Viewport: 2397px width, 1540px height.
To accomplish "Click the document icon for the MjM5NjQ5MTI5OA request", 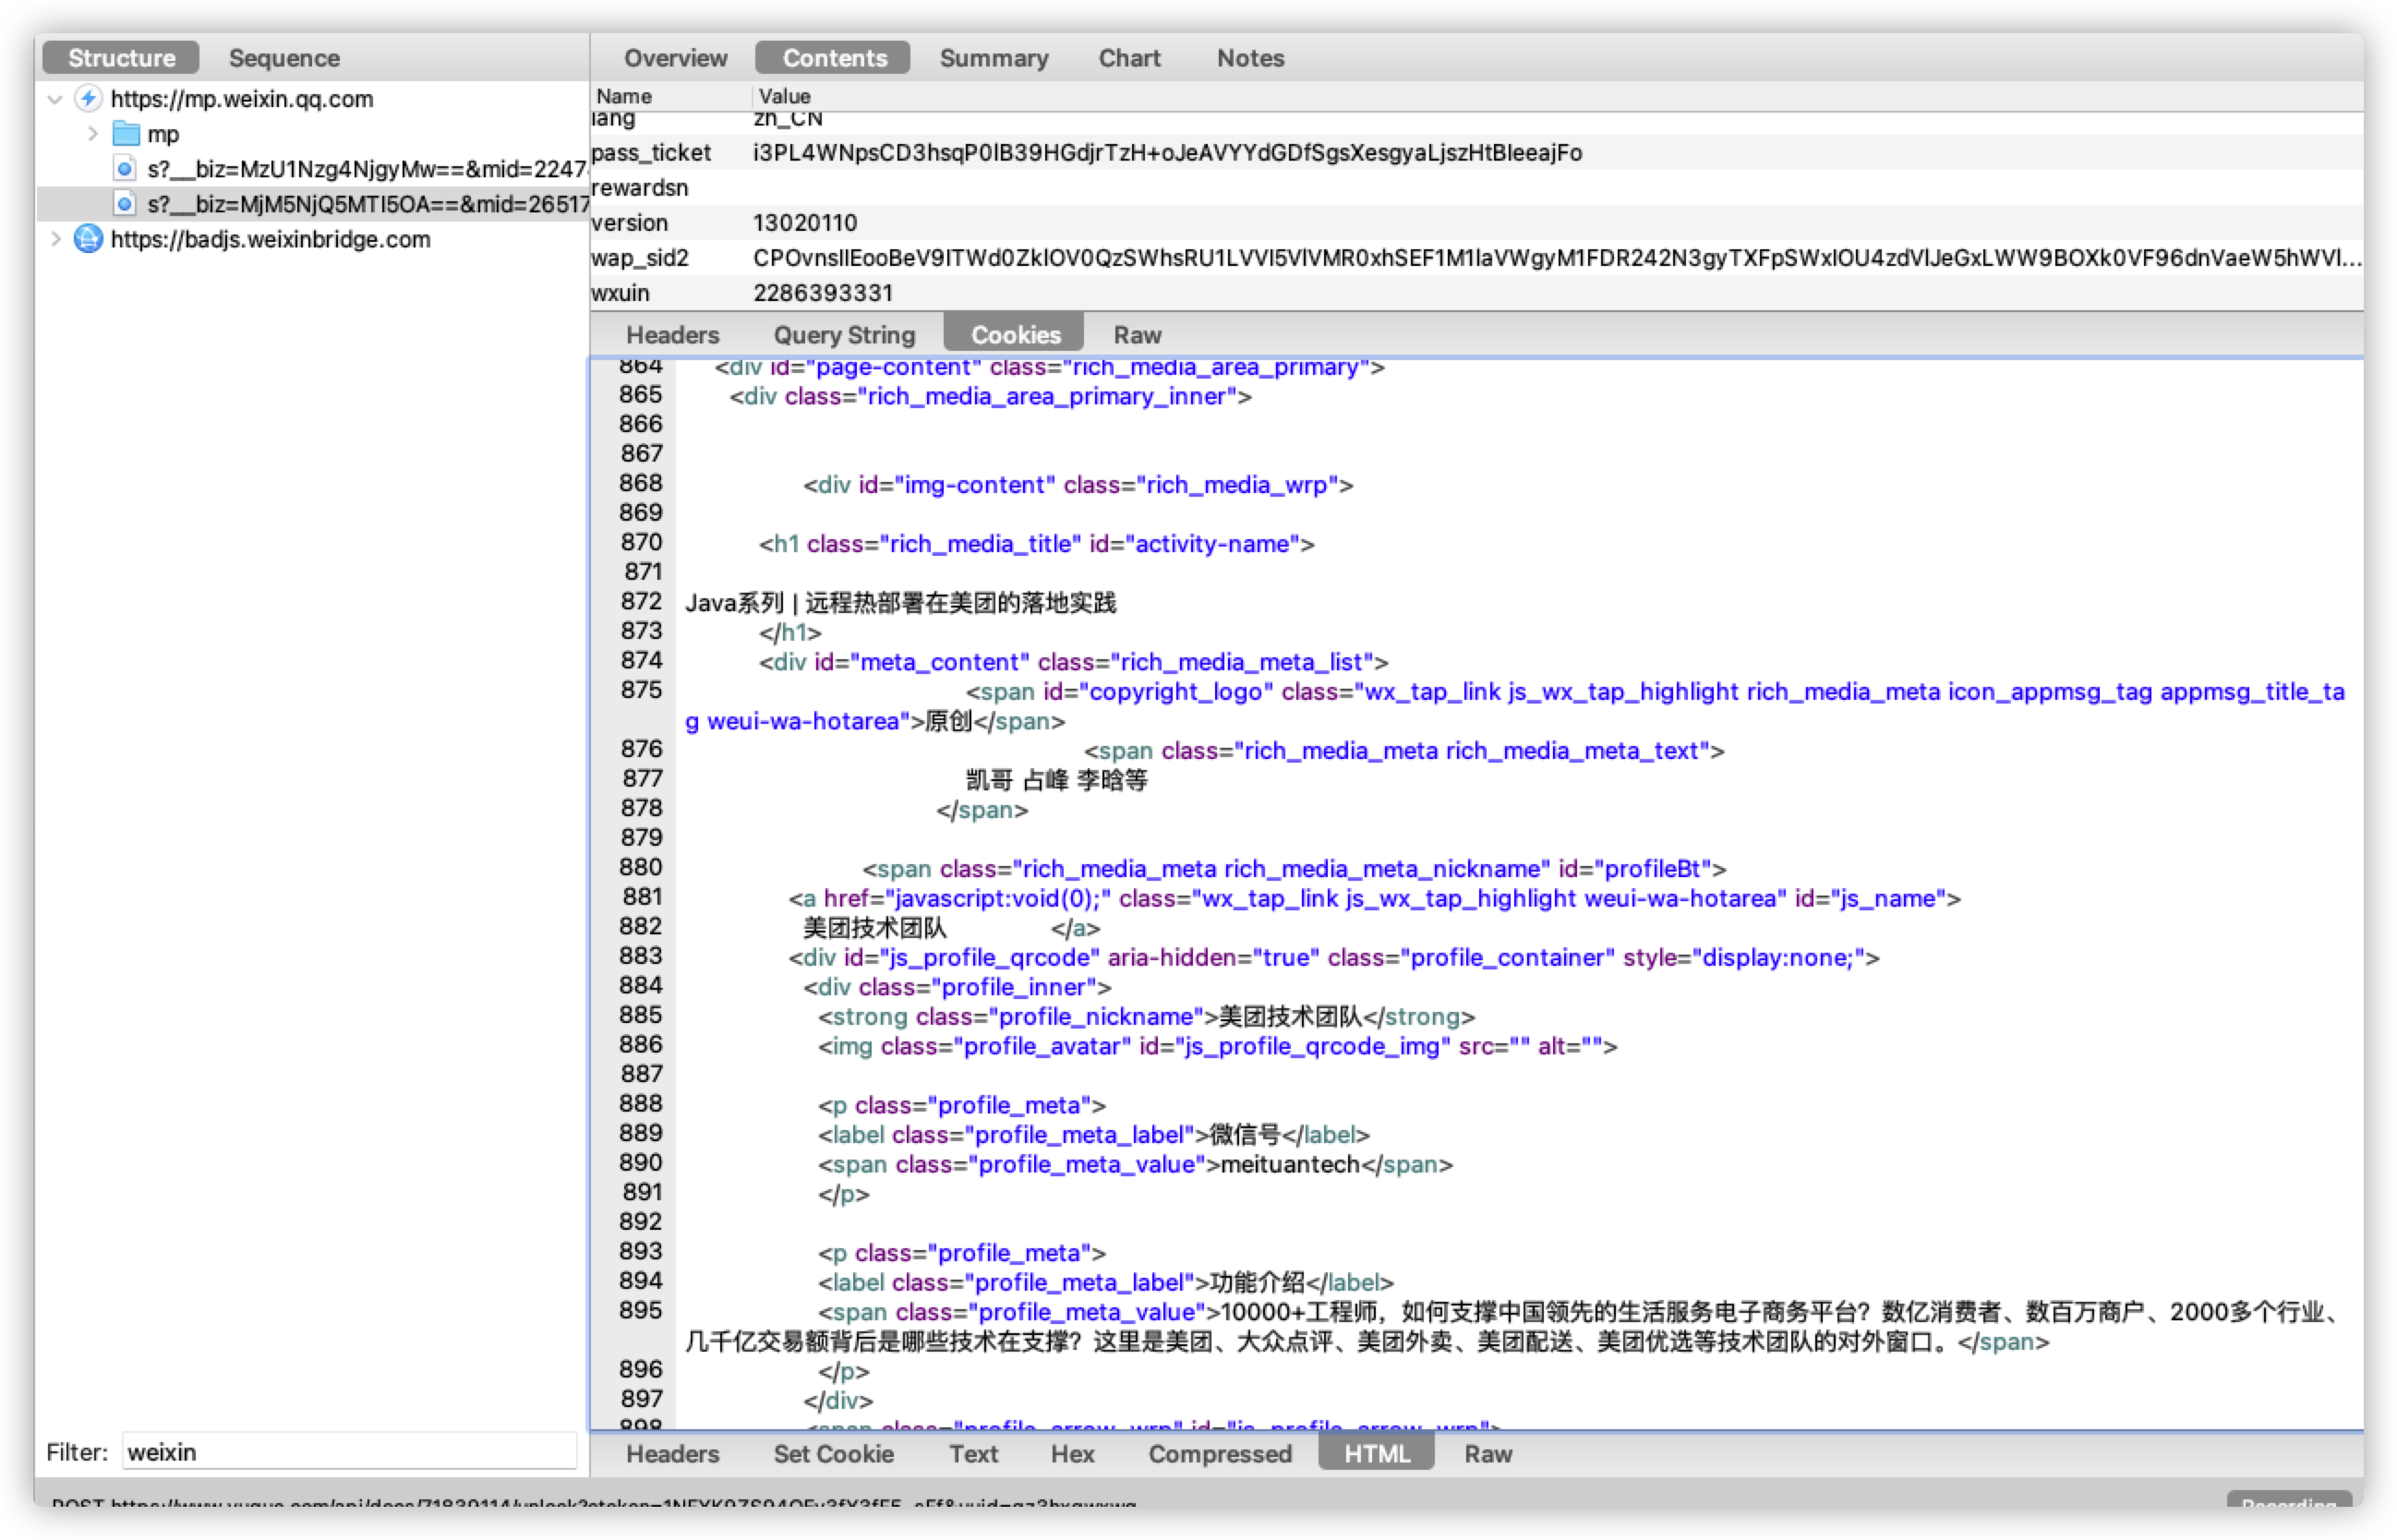I will [125, 204].
